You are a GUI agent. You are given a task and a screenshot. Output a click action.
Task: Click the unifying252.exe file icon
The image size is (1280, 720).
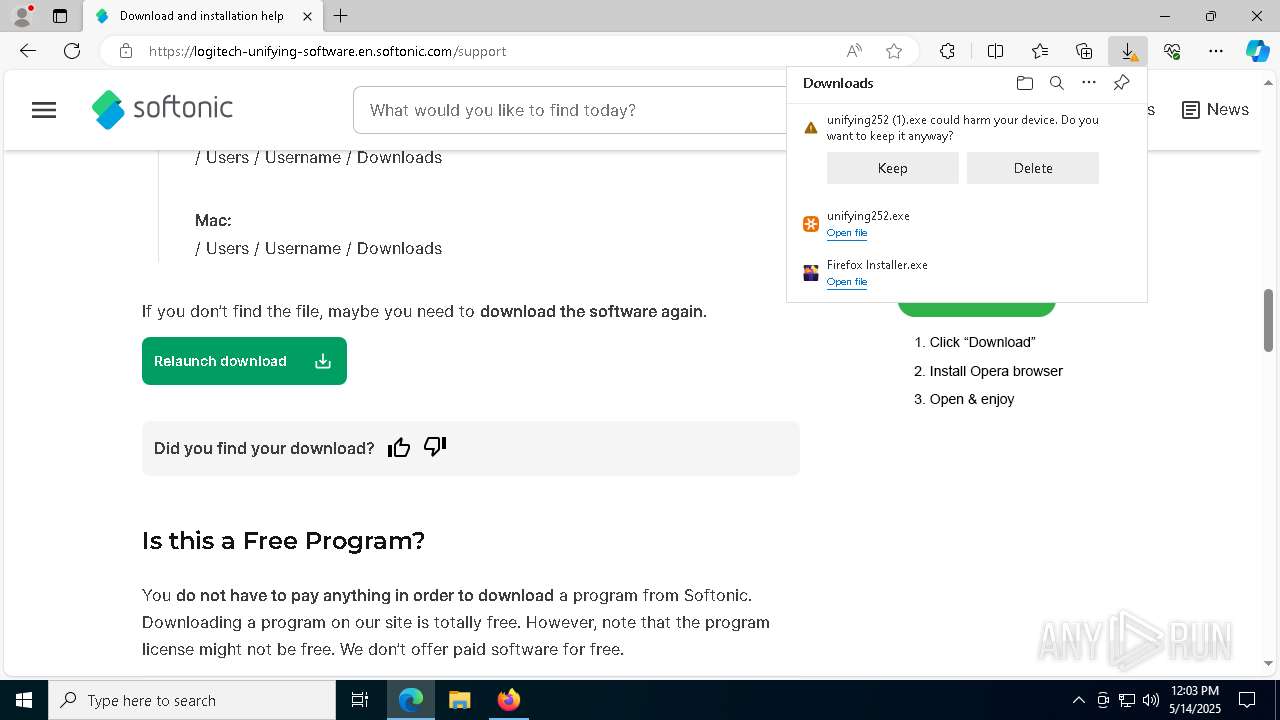(811, 224)
